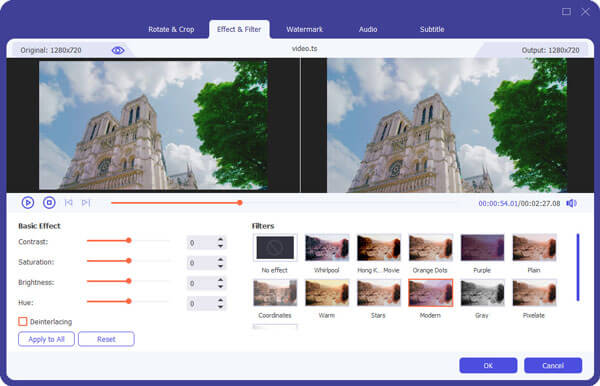Increase Contrast value with up arrow
600x386 pixels.
pos(220,239)
